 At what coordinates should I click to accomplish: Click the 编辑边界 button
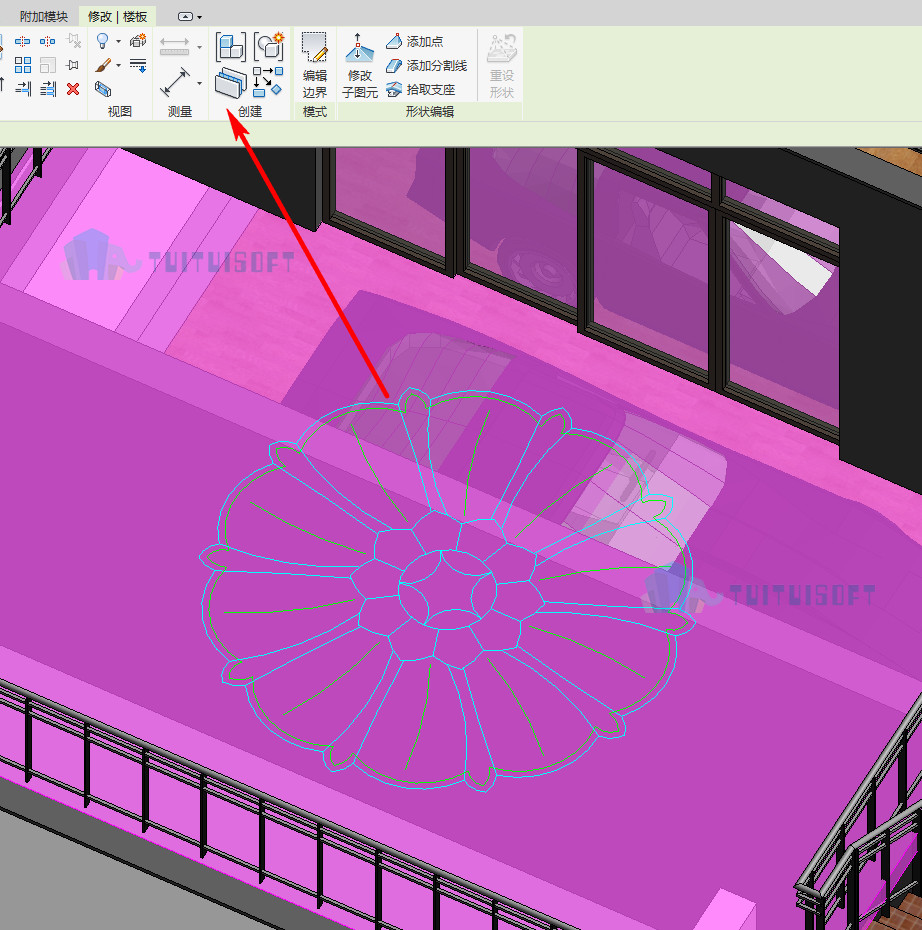[x=315, y=66]
